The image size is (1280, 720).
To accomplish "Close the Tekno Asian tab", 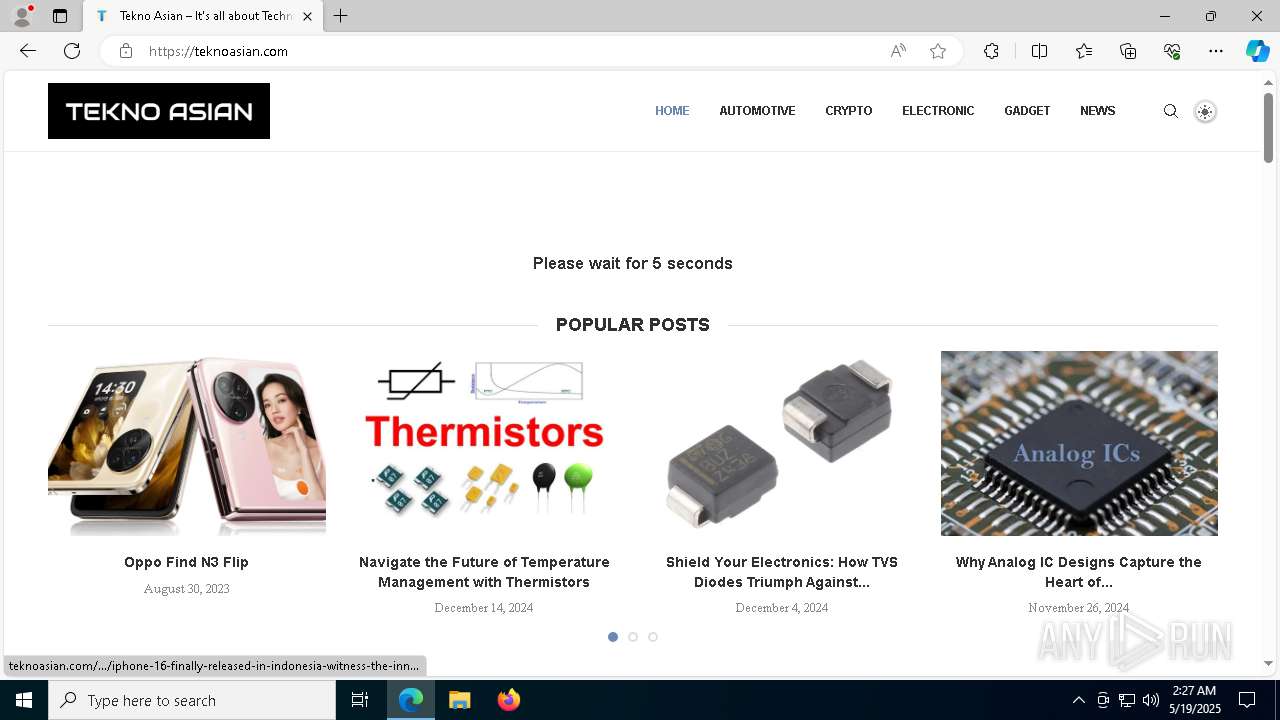I will pyautogui.click(x=307, y=16).
